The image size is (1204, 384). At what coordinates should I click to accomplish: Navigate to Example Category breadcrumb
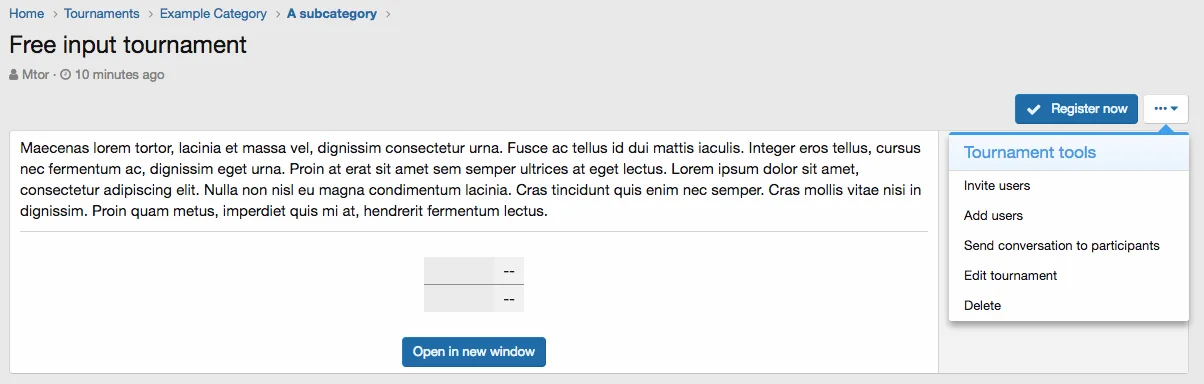tap(213, 14)
